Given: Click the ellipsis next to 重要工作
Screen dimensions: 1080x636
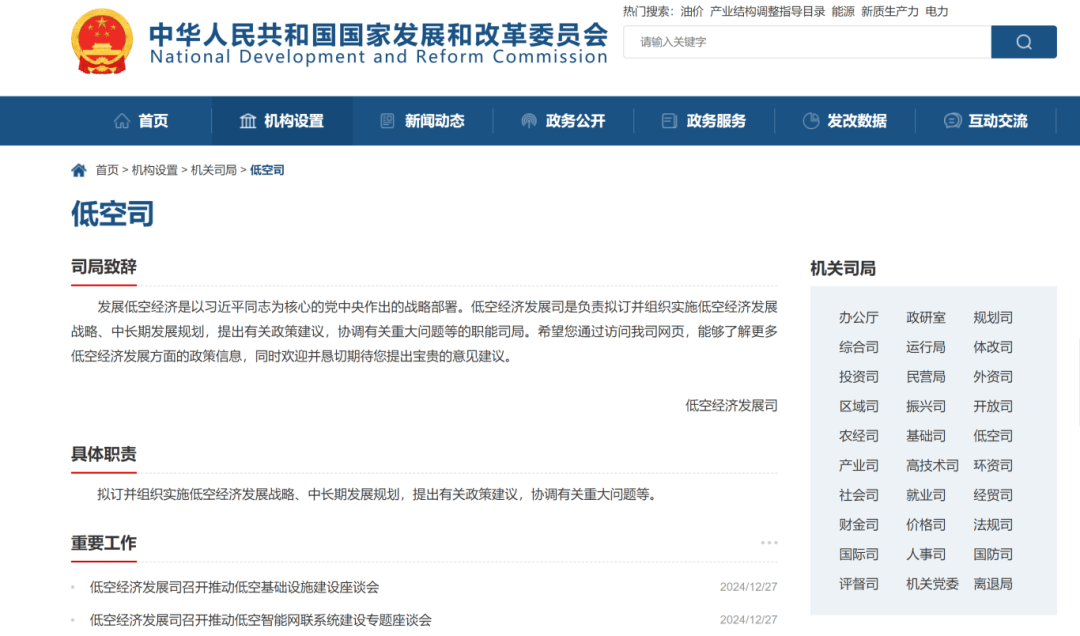Looking at the screenshot, I should pyautogui.click(x=770, y=542).
